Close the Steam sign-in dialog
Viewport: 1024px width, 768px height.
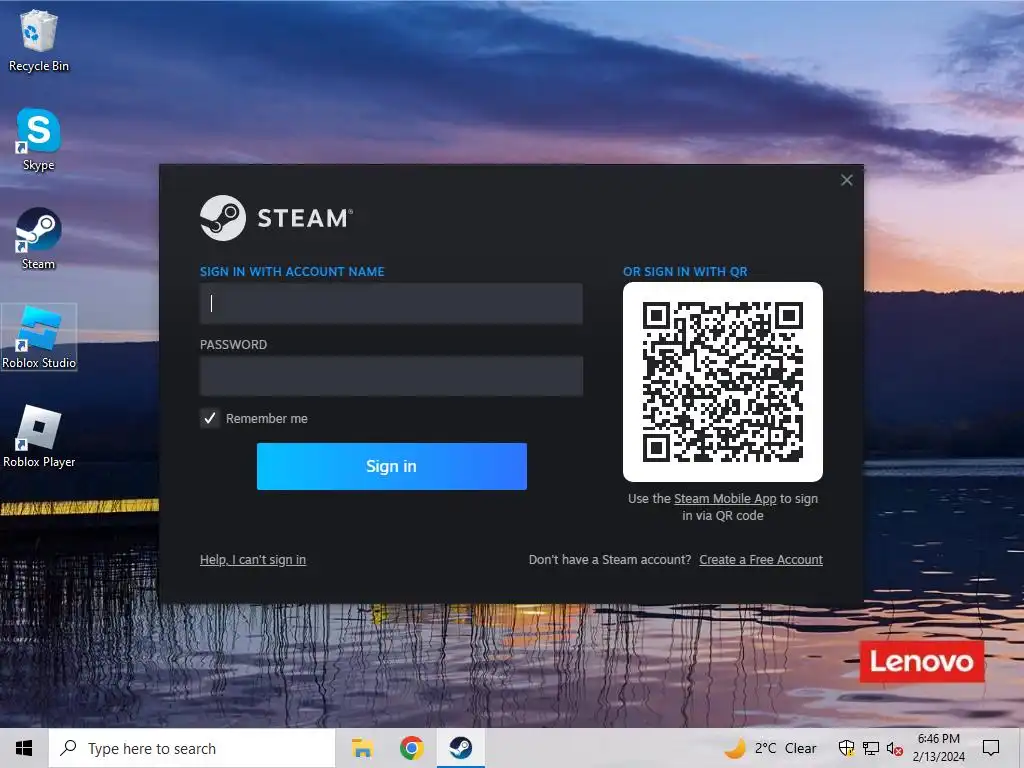tap(846, 180)
